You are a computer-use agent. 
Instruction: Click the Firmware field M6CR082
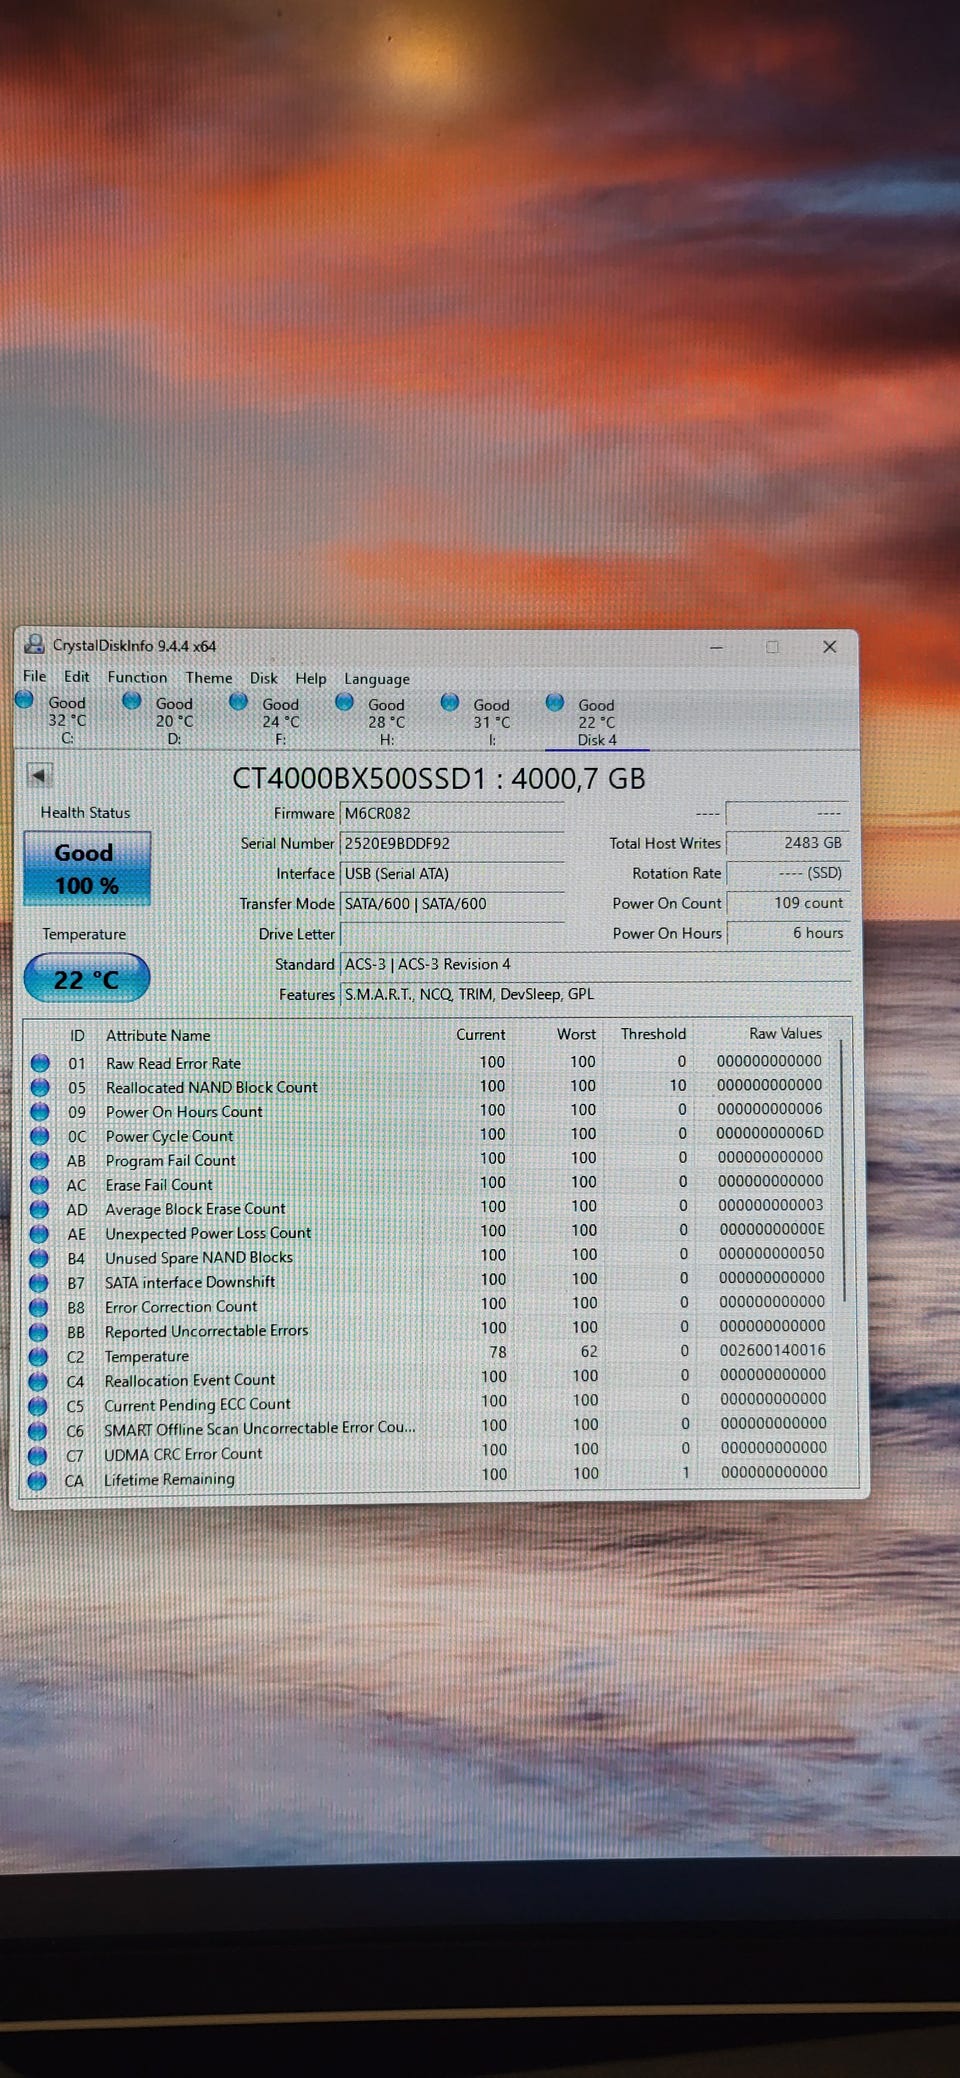(452, 814)
